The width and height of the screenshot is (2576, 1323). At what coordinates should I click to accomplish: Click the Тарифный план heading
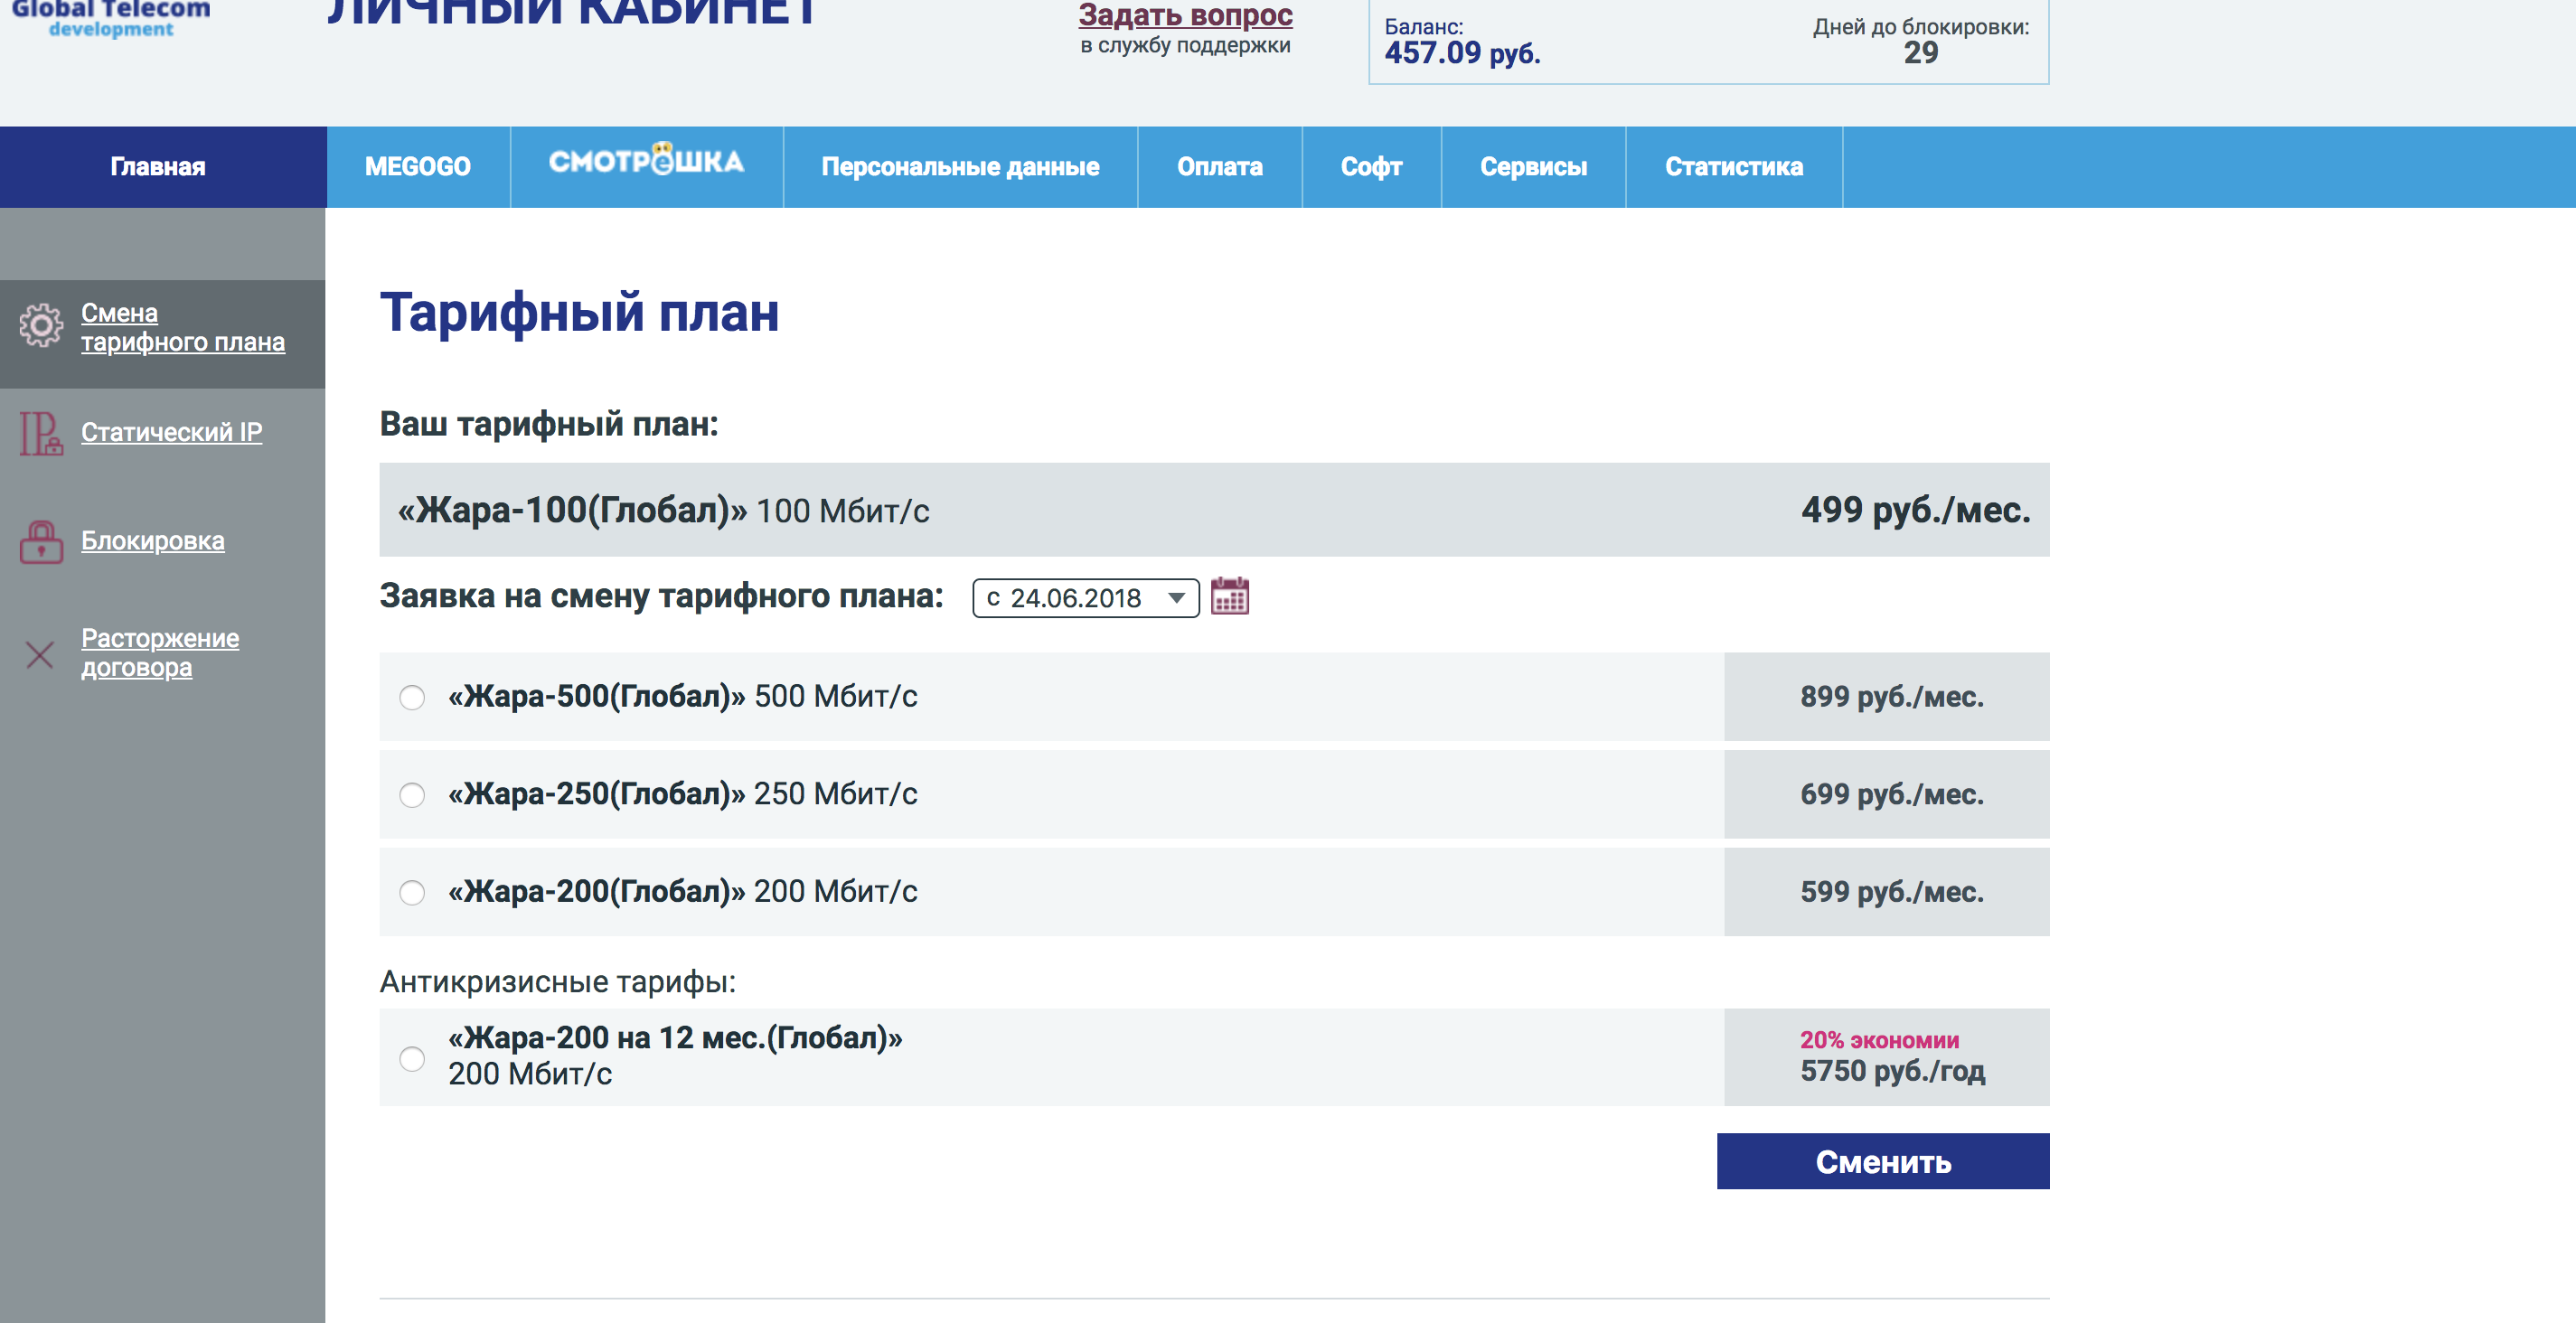579,312
